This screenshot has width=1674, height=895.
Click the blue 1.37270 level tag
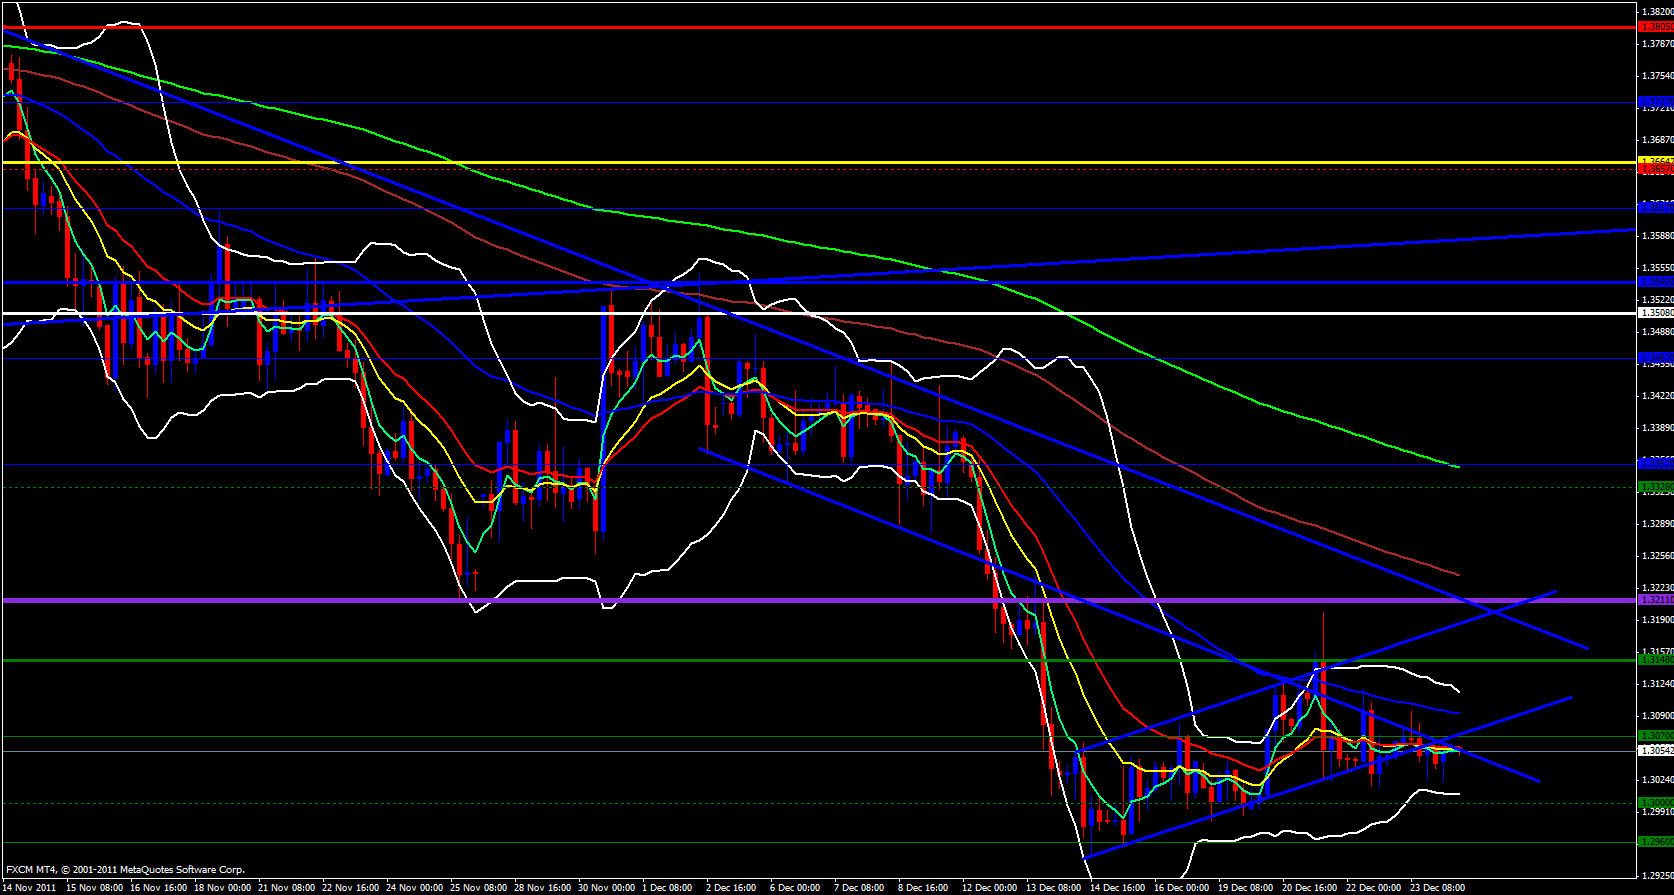[x=1655, y=102]
